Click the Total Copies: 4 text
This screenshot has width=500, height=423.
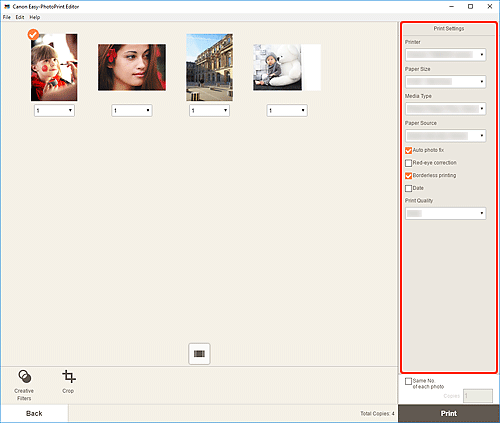[x=377, y=413]
